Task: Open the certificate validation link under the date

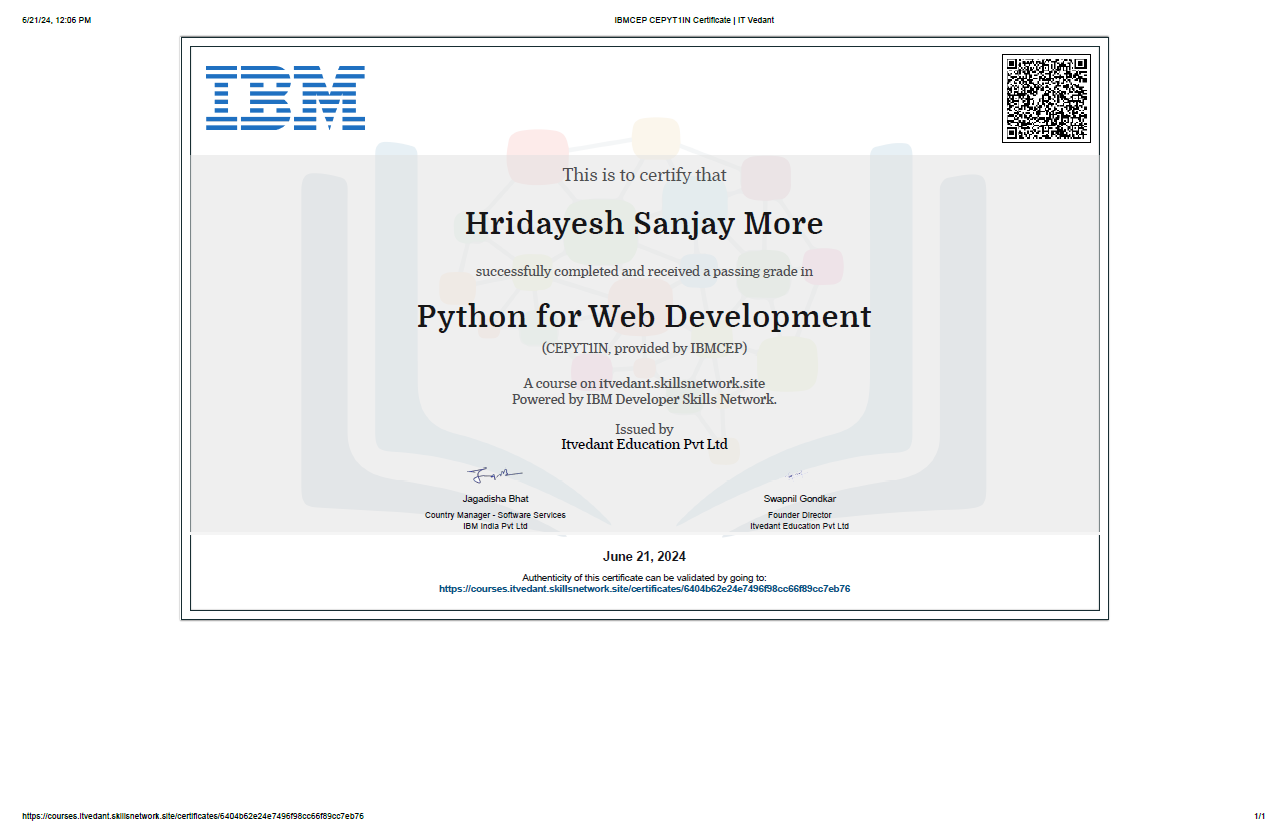Action: 644,589
